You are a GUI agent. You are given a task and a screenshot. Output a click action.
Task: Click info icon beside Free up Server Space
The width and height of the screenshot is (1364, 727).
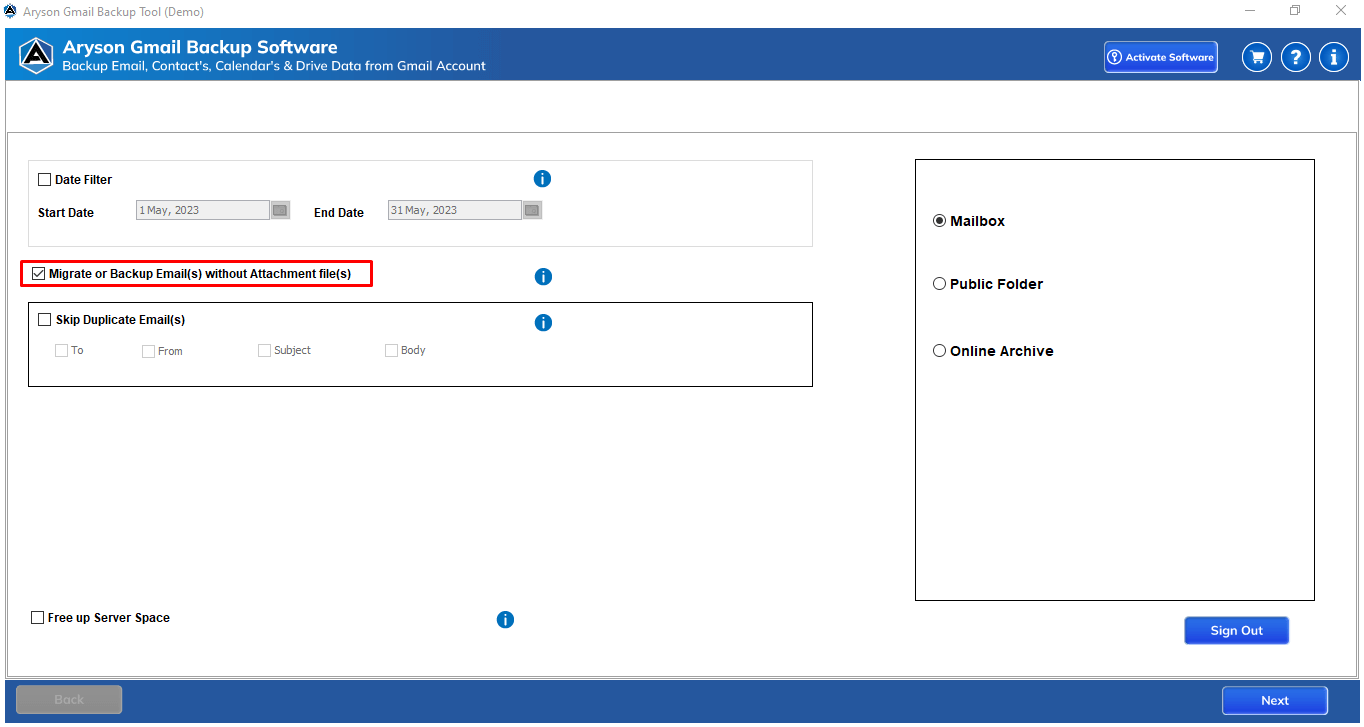pyautogui.click(x=505, y=620)
